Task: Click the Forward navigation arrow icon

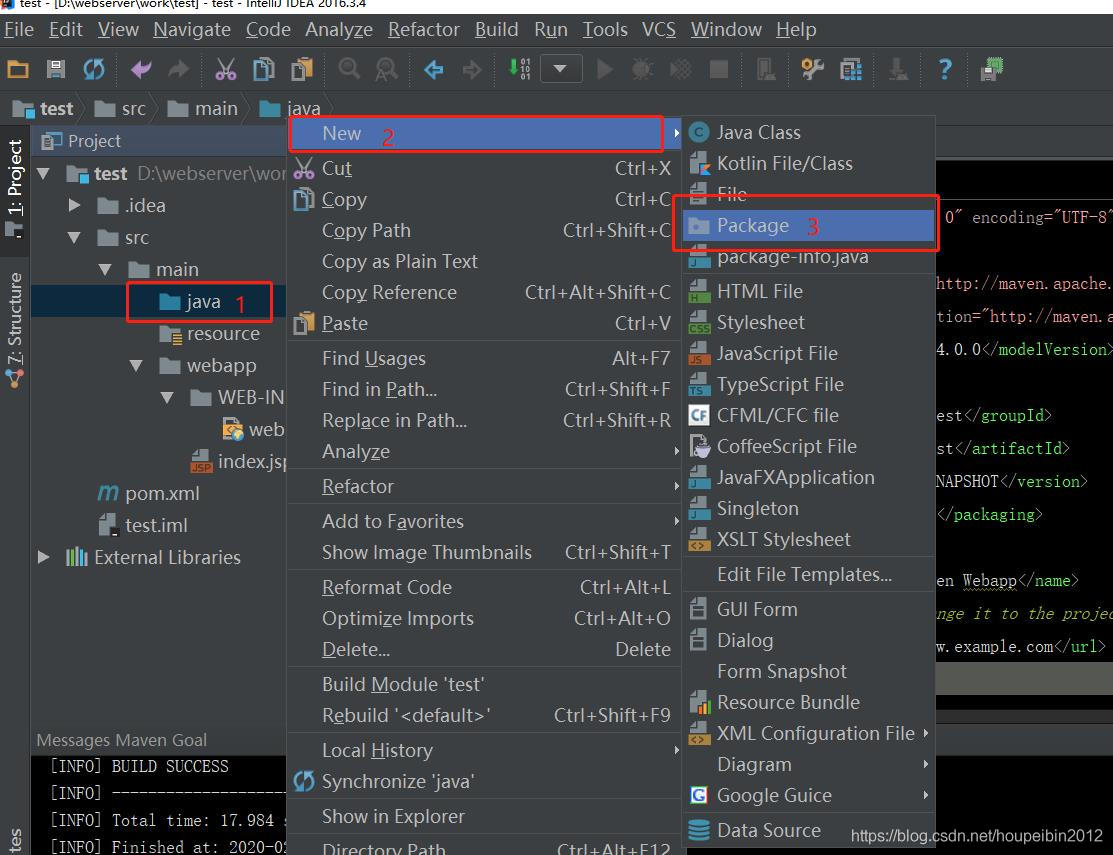Action: [x=471, y=69]
